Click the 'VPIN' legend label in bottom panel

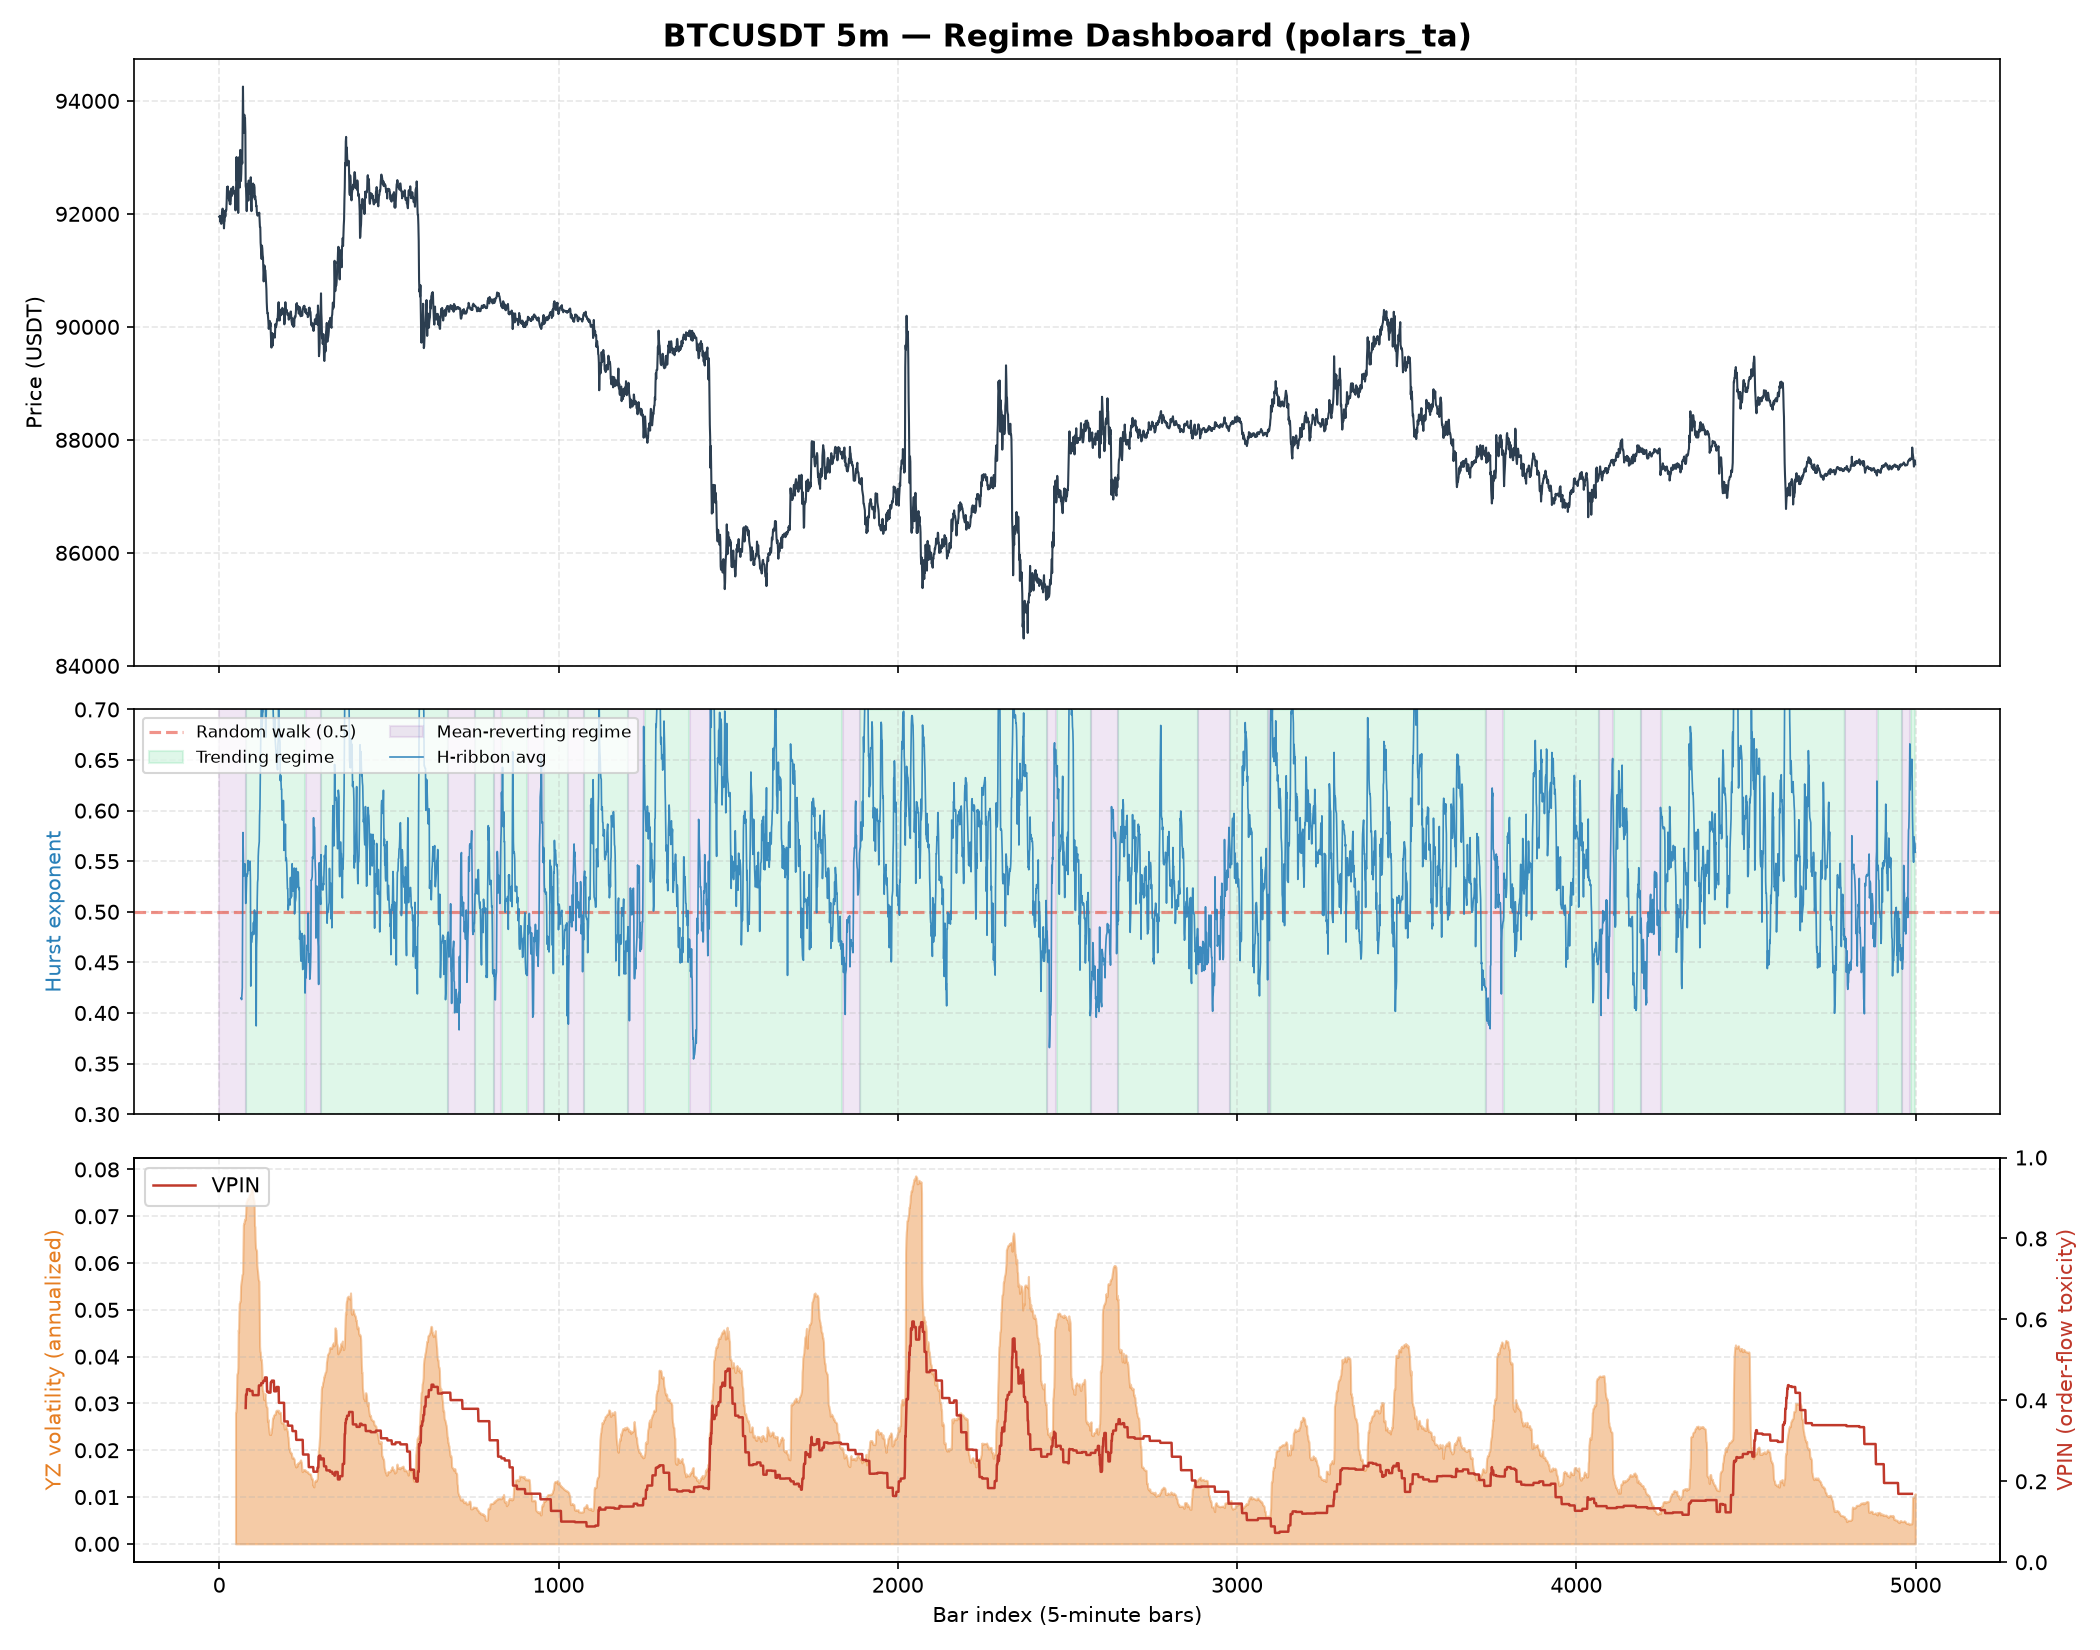click(x=236, y=1186)
